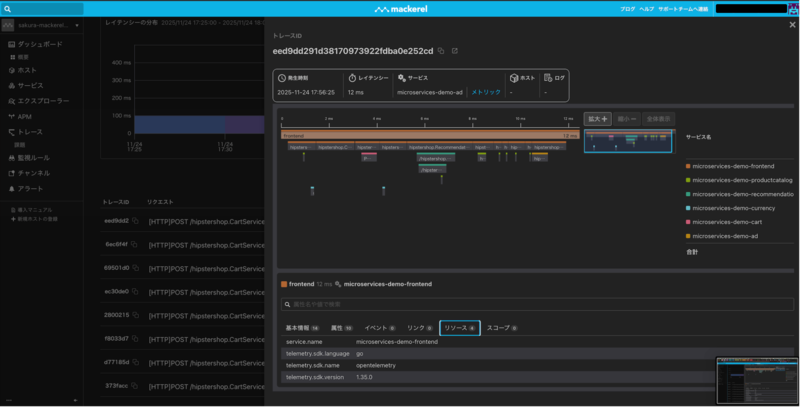Switch to the スコープ tab

coord(502,328)
